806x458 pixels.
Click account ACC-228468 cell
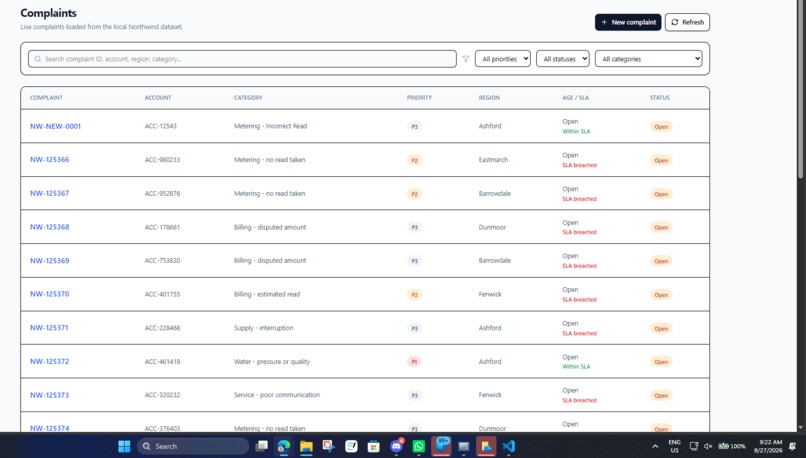(x=162, y=328)
